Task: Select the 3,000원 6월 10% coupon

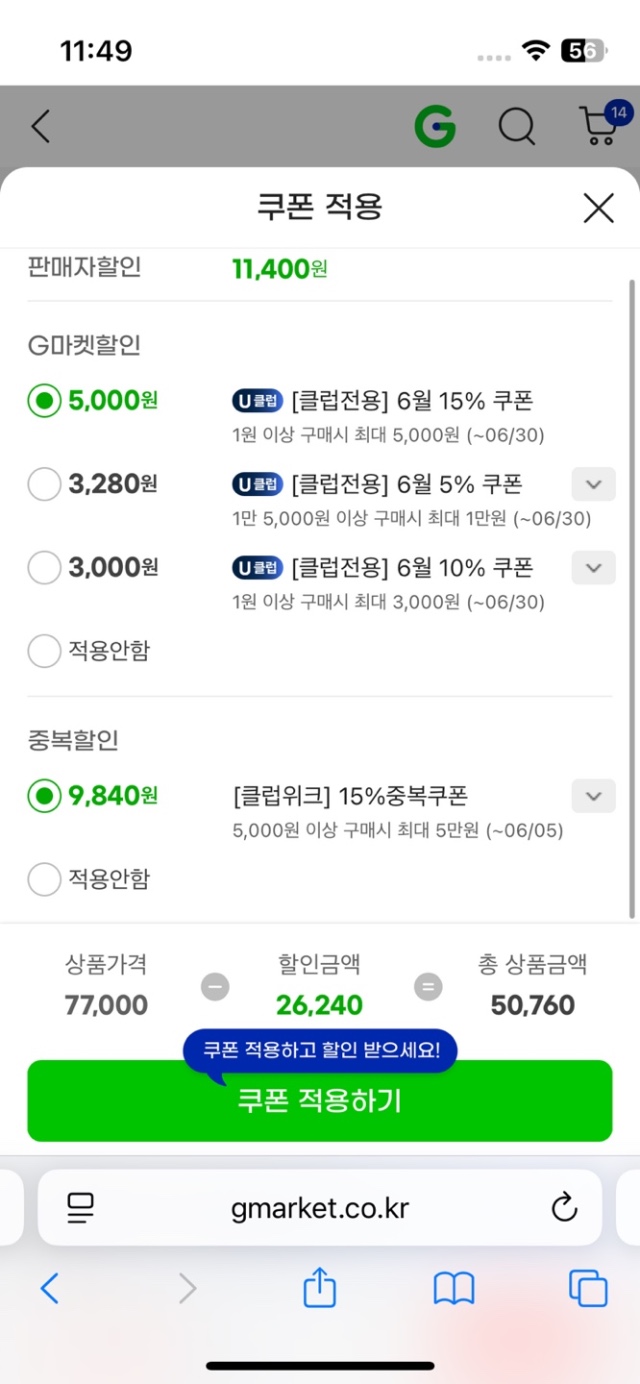Action: coord(44,568)
